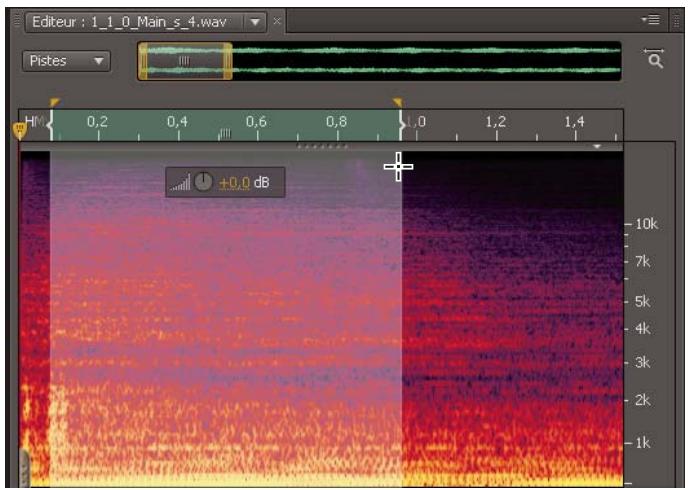Click the grip in the overview navigator
Viewport: 689px width, 490px height.
tap(184, 61)
